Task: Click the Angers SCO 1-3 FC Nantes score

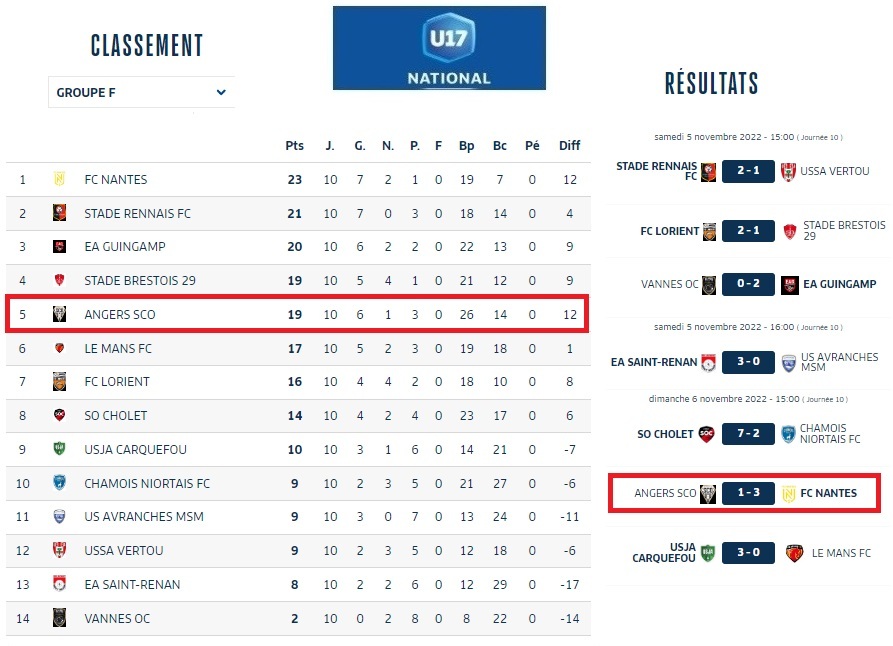Action: [748, 493]
